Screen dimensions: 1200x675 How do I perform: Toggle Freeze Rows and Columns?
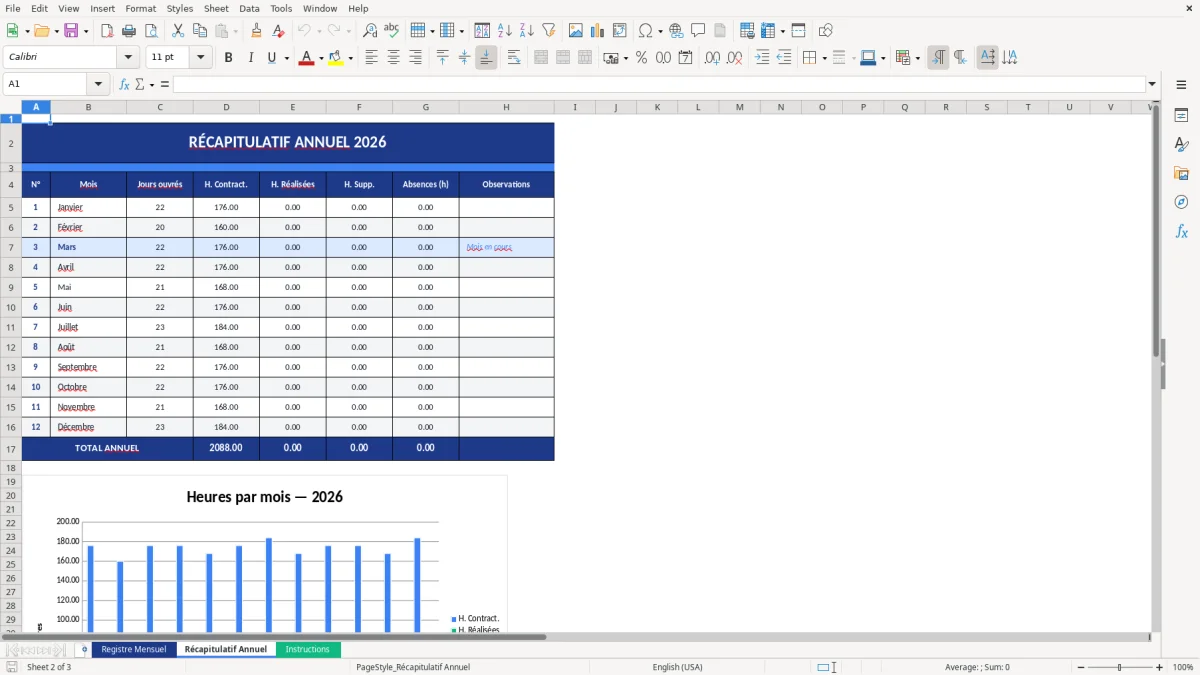click(768, 31)
